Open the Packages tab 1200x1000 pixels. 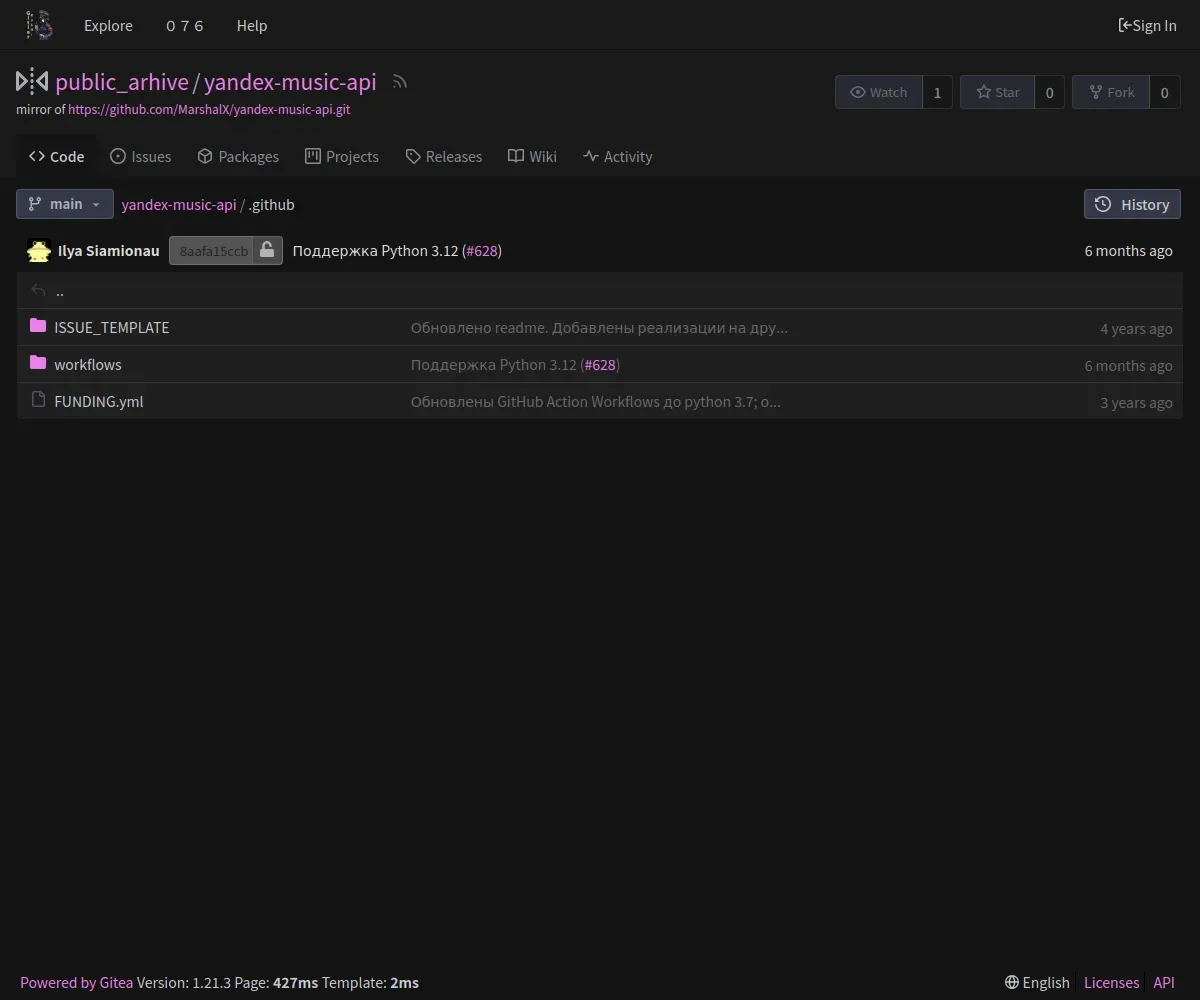click(x=238, y=156)
